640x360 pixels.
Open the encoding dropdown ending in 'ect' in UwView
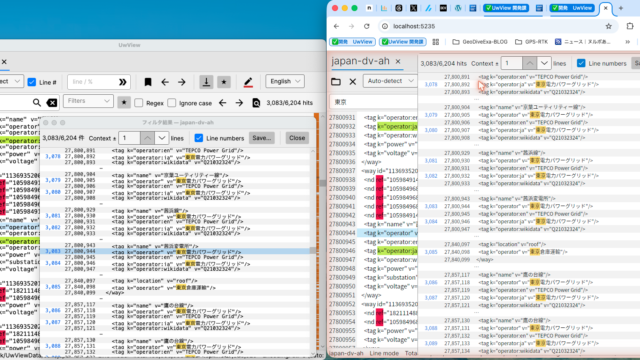(11, 81)
